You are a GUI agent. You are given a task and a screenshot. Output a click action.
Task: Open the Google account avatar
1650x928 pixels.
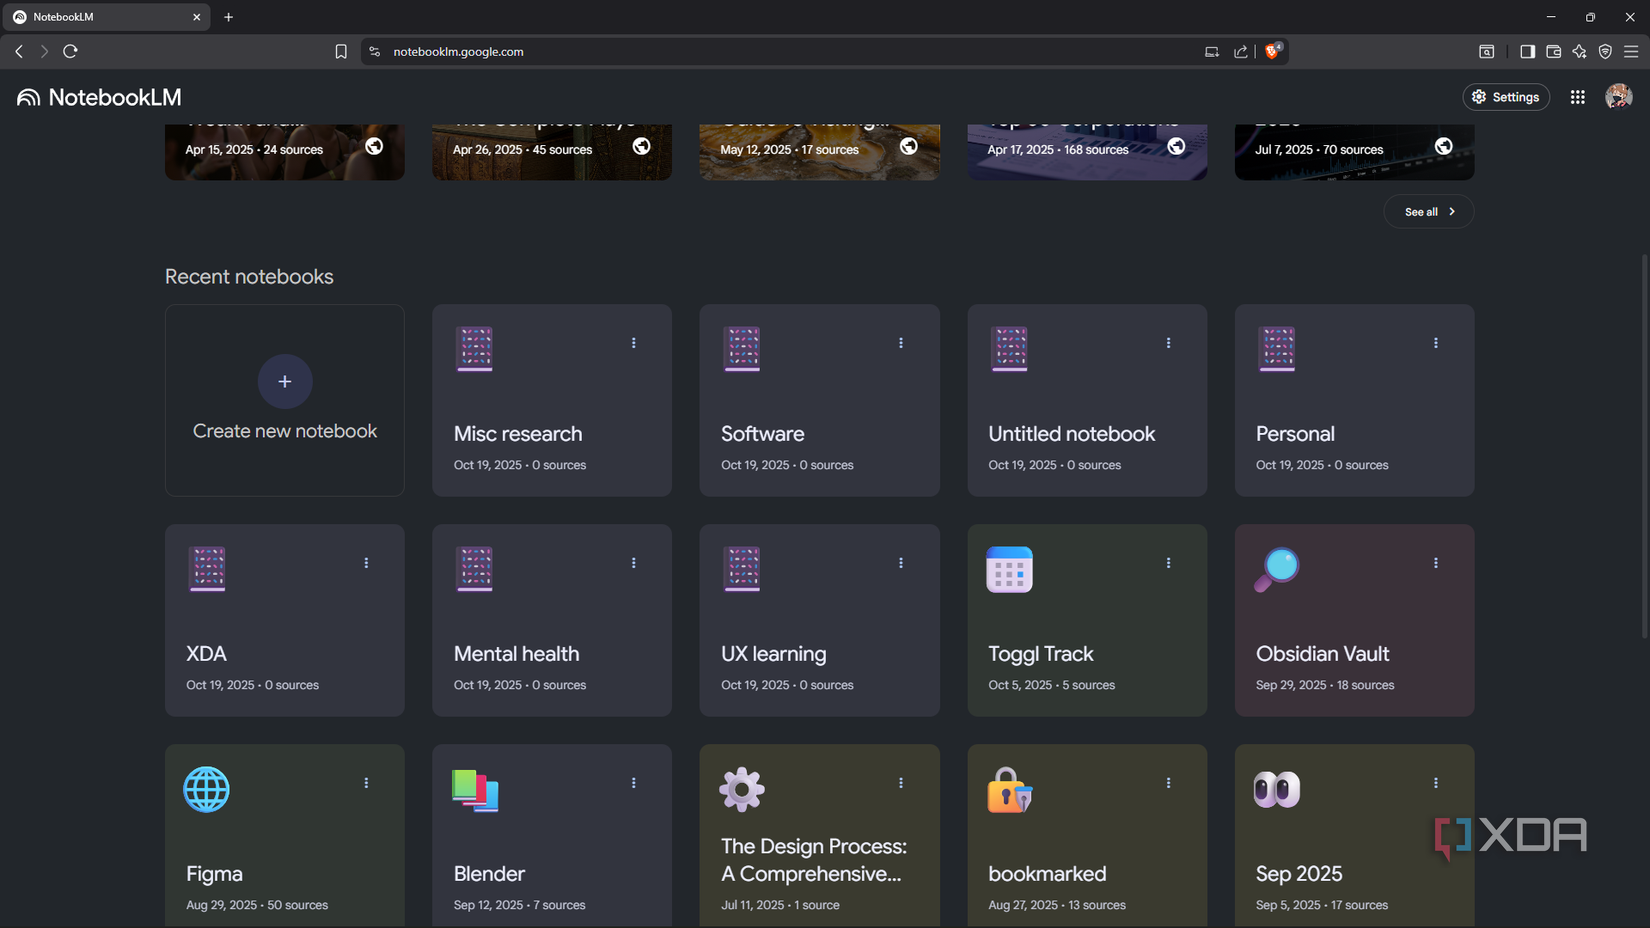pos(1618,97)
